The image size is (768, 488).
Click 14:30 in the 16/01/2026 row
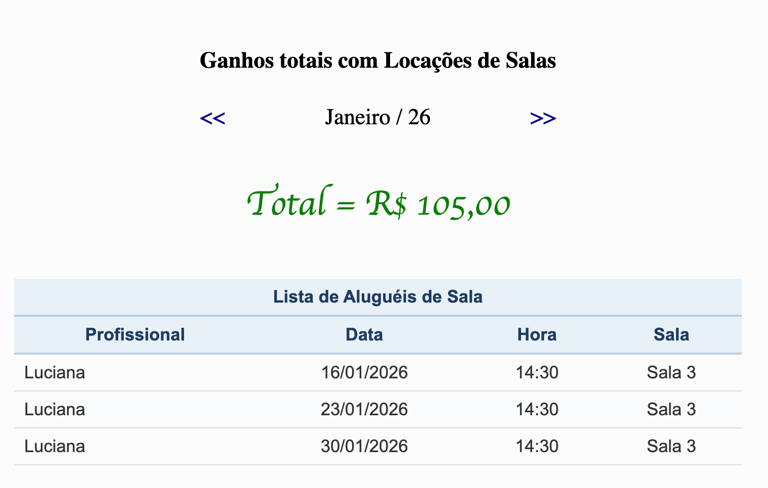pos(537,372)
